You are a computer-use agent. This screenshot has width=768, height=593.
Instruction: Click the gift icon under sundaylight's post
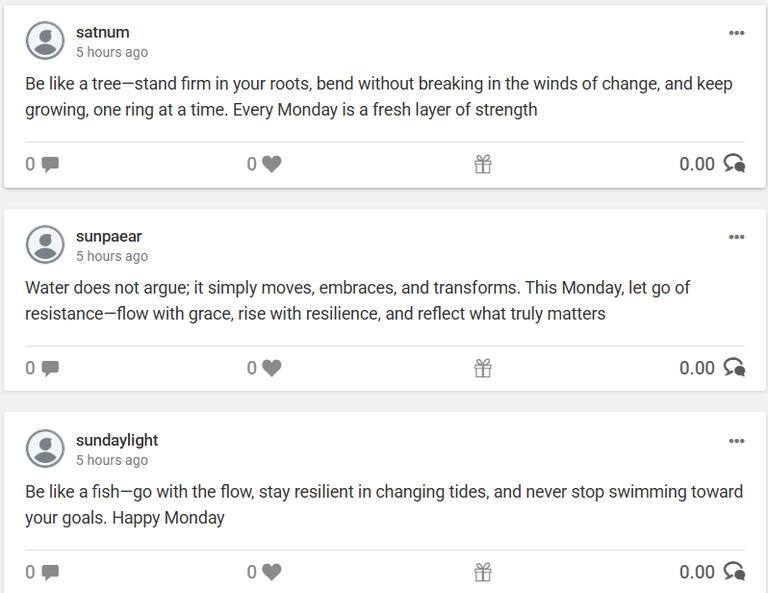coord(483,572)
